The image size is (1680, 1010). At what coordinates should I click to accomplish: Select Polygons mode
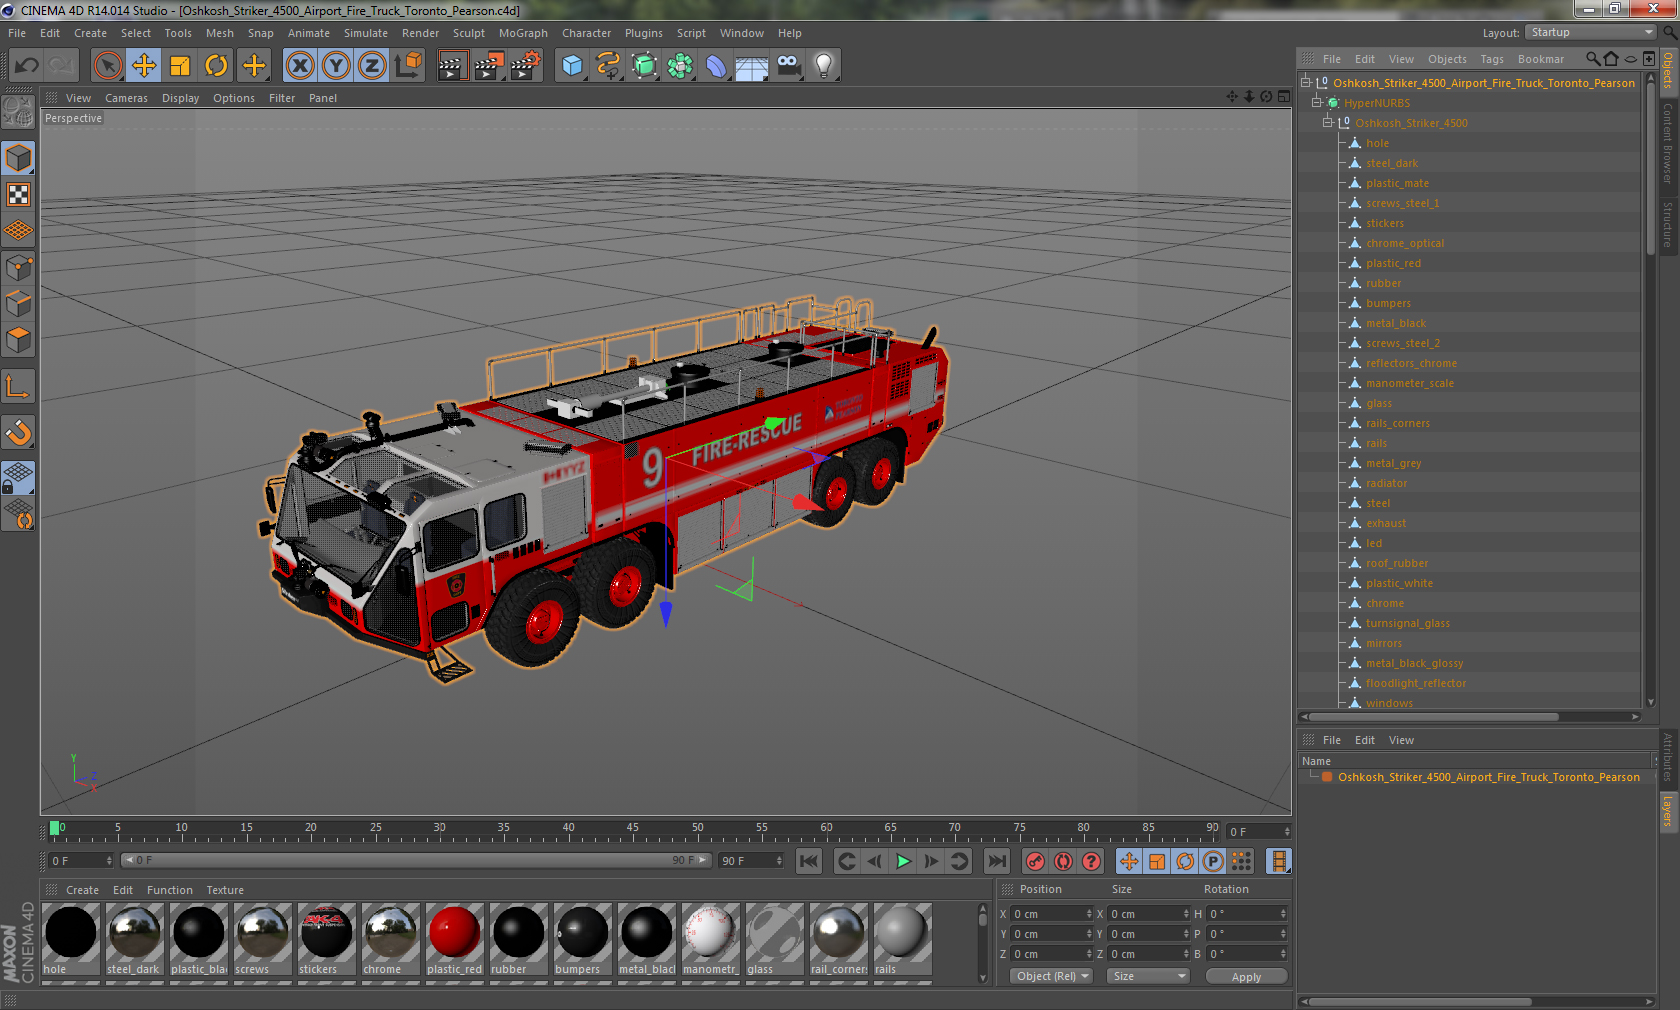coord(19,340)
